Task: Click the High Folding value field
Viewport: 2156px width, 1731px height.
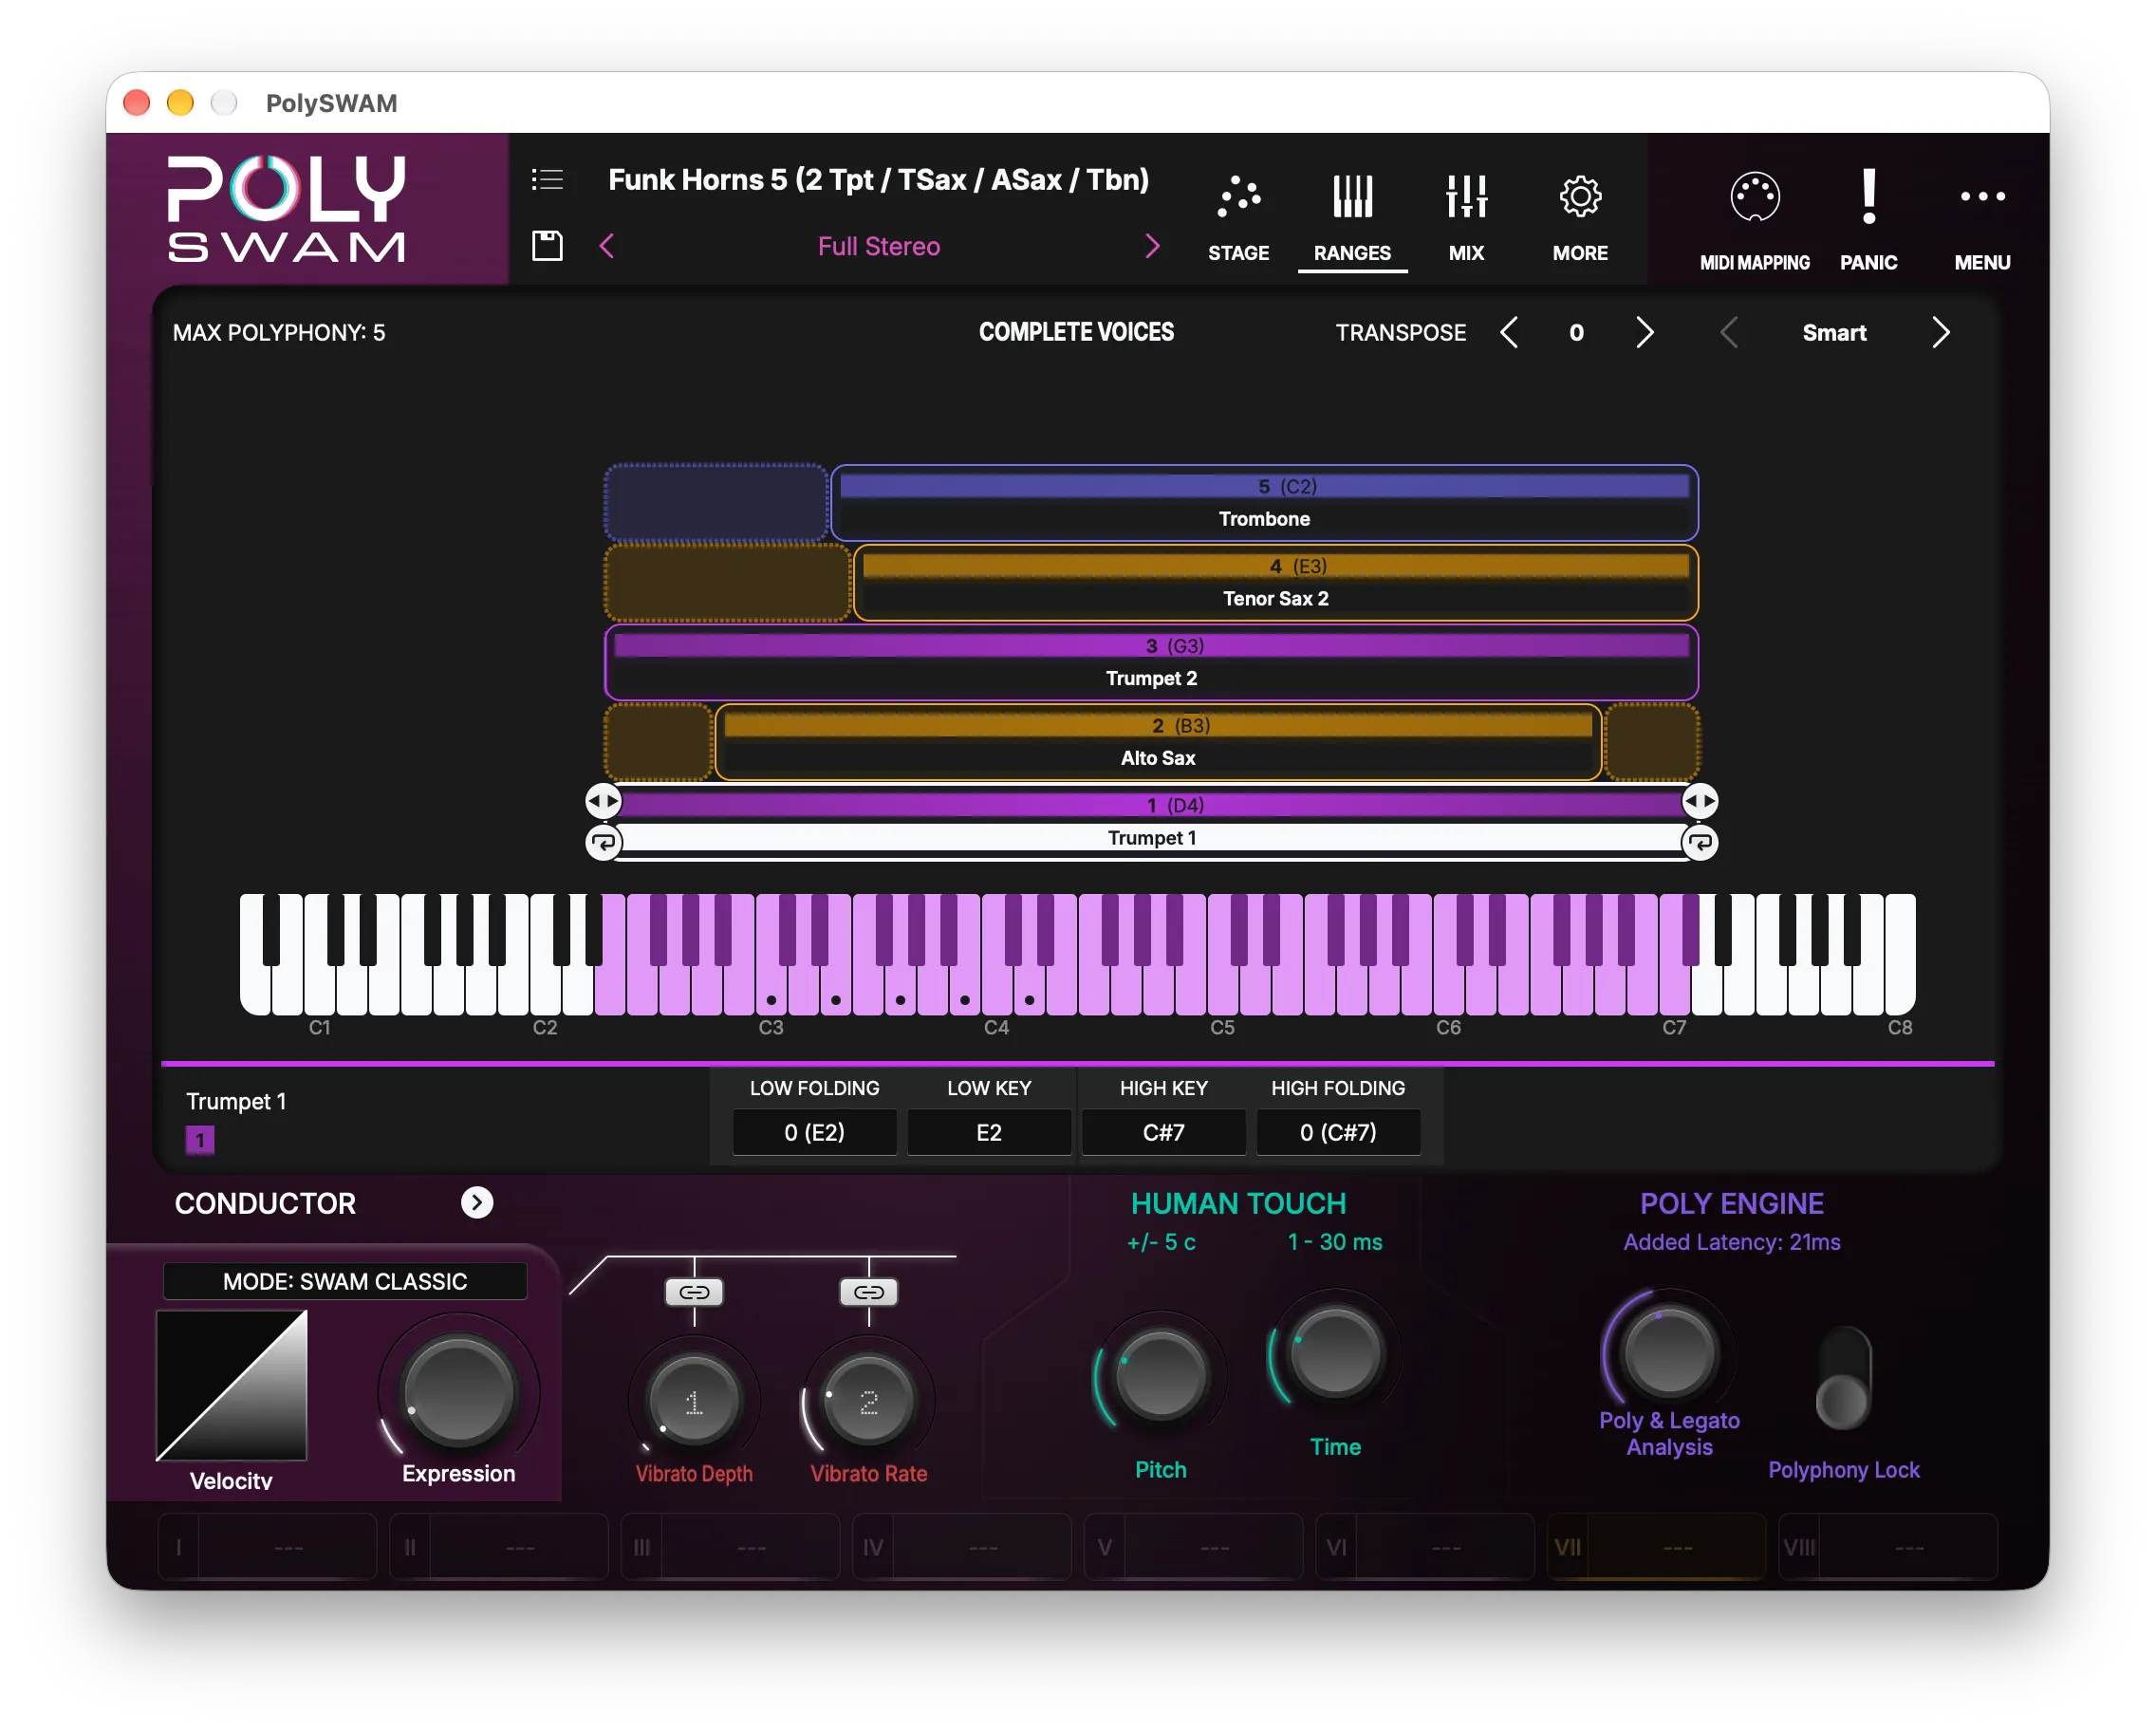Action: click(1337, 1132)
